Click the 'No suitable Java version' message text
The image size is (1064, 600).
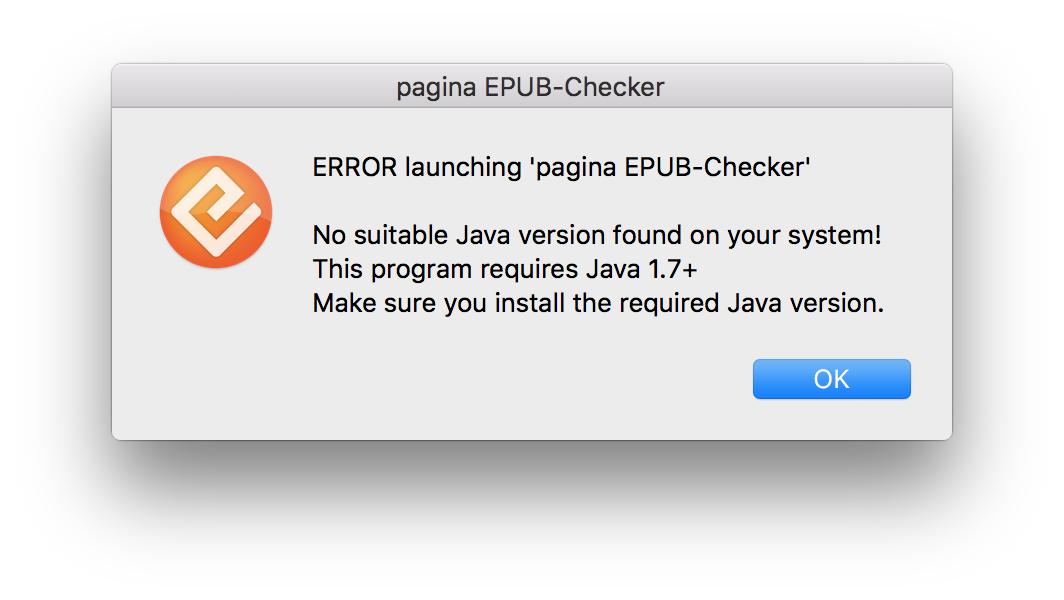point(596,235)
